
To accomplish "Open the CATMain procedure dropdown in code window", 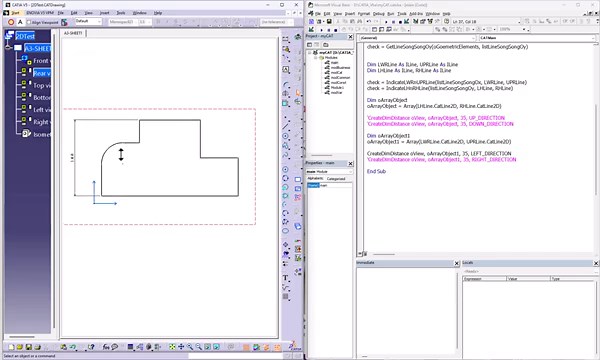I will pyautogui.click(x=537, y=38).
